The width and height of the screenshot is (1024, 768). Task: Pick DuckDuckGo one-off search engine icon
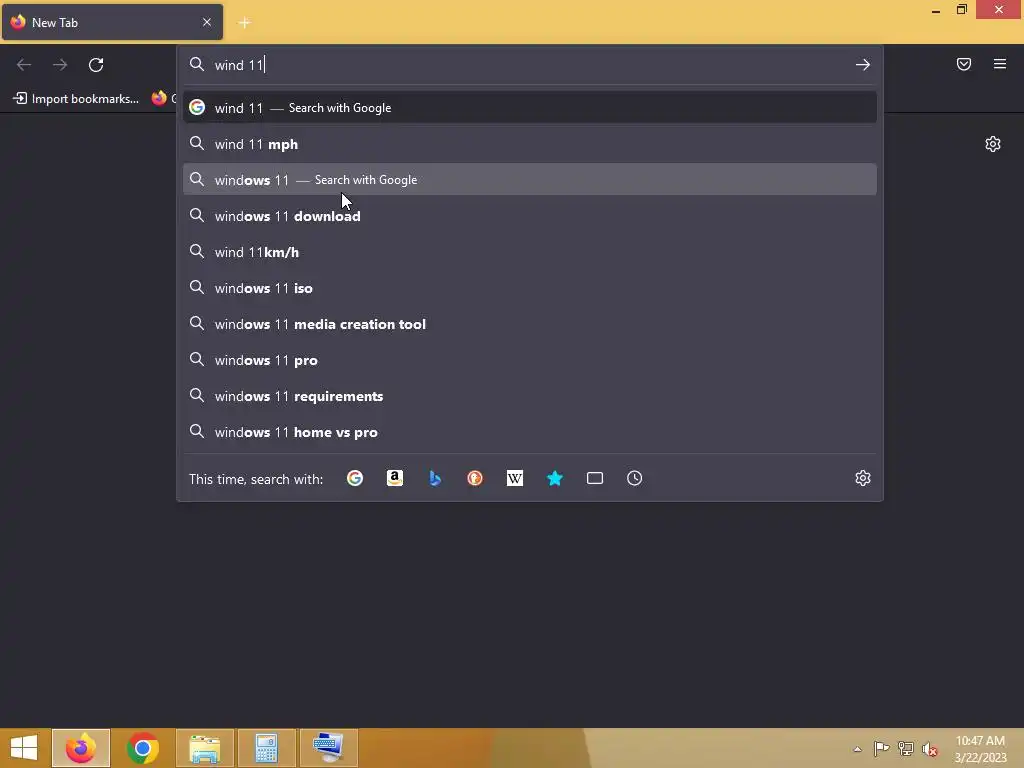(475, 478)
